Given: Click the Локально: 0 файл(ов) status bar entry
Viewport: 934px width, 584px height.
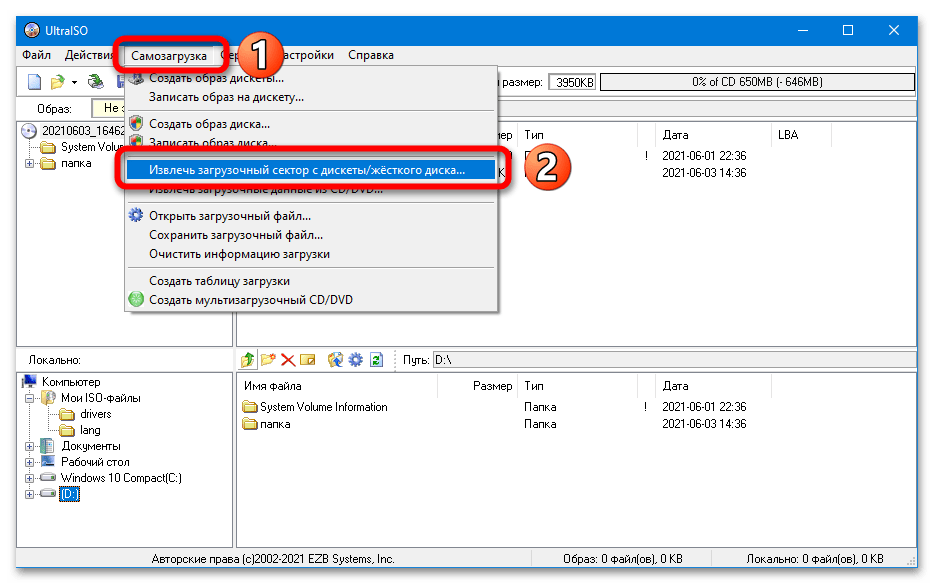Looking at the screenshot, I should (814, 558).
